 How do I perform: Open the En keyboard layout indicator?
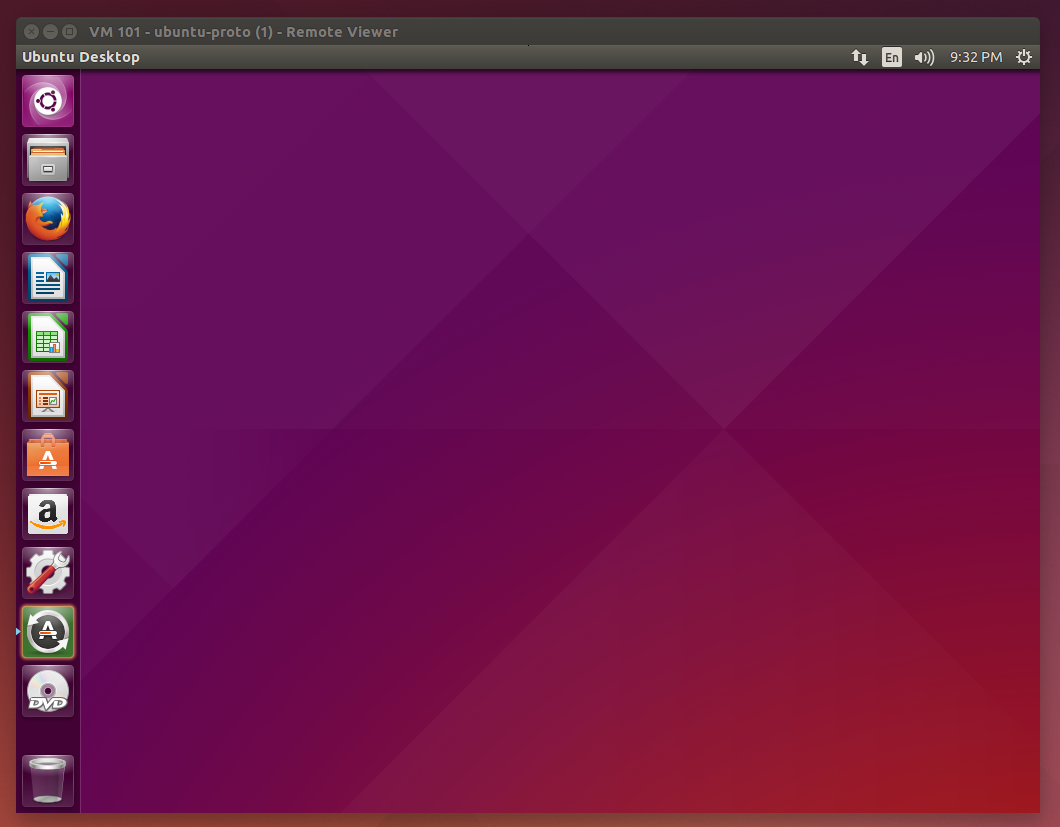coord(892,57)
